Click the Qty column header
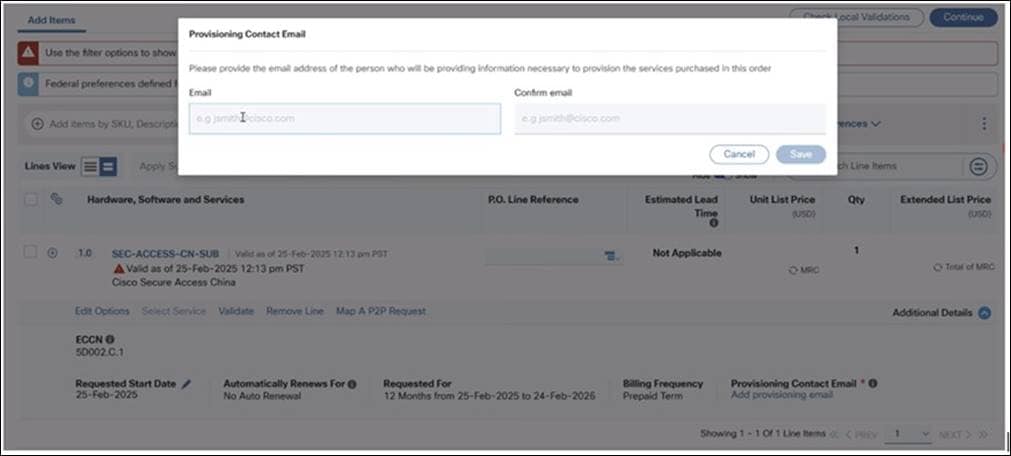 tap(856, 200)
